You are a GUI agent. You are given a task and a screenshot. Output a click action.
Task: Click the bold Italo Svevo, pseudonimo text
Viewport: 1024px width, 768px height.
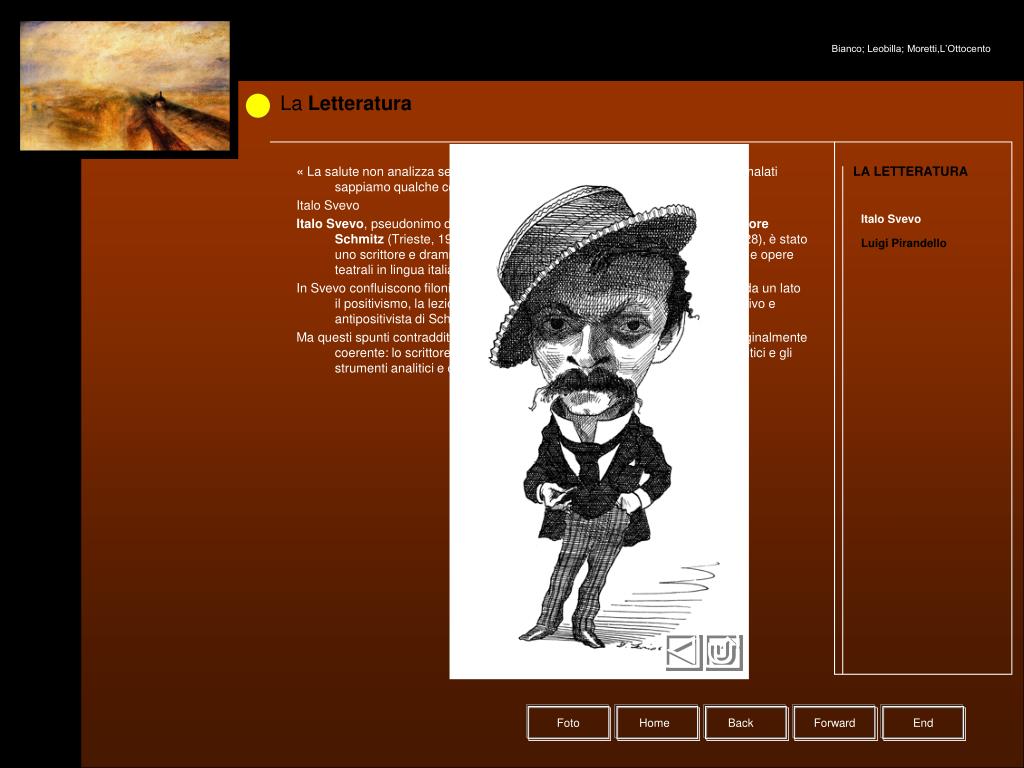(373, 223)
